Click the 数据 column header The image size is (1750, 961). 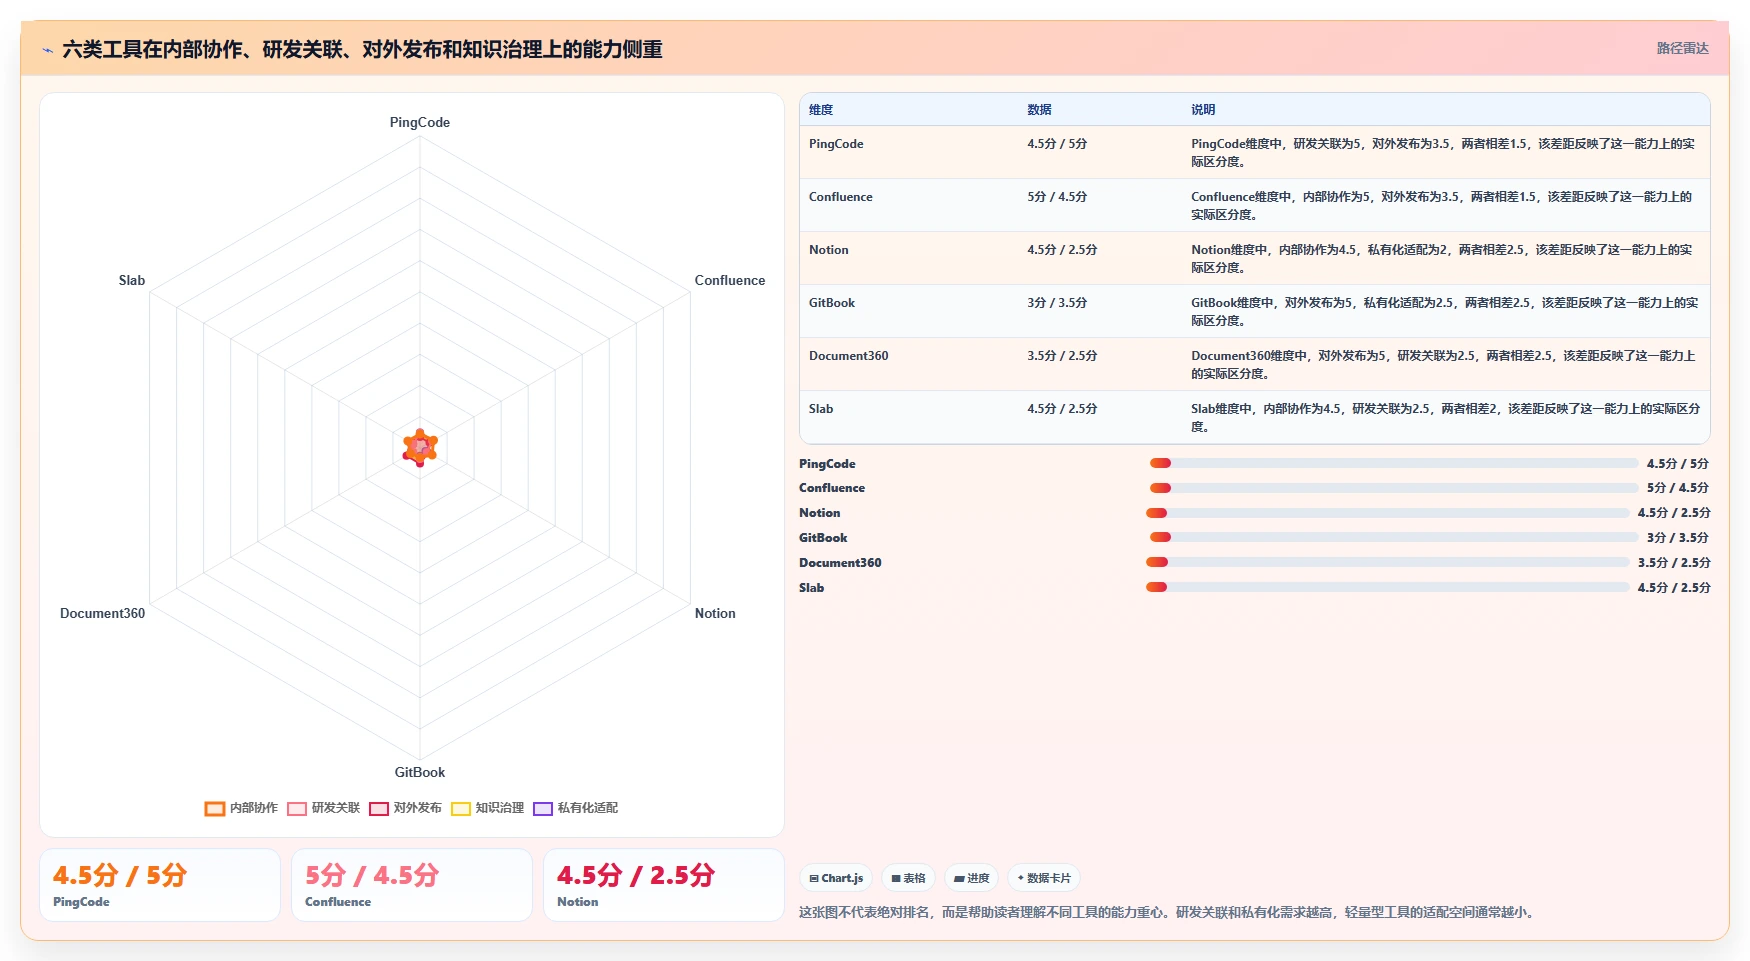pos(1039,110)
